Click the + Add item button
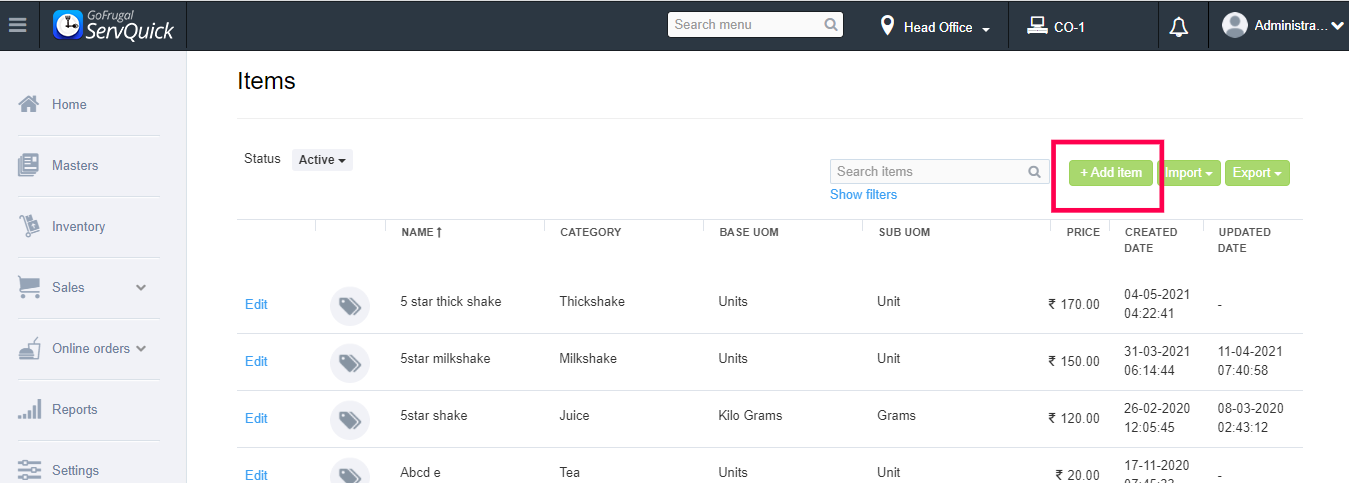This screenshot has width=1349, height=483. click(x=1110, y=173)
